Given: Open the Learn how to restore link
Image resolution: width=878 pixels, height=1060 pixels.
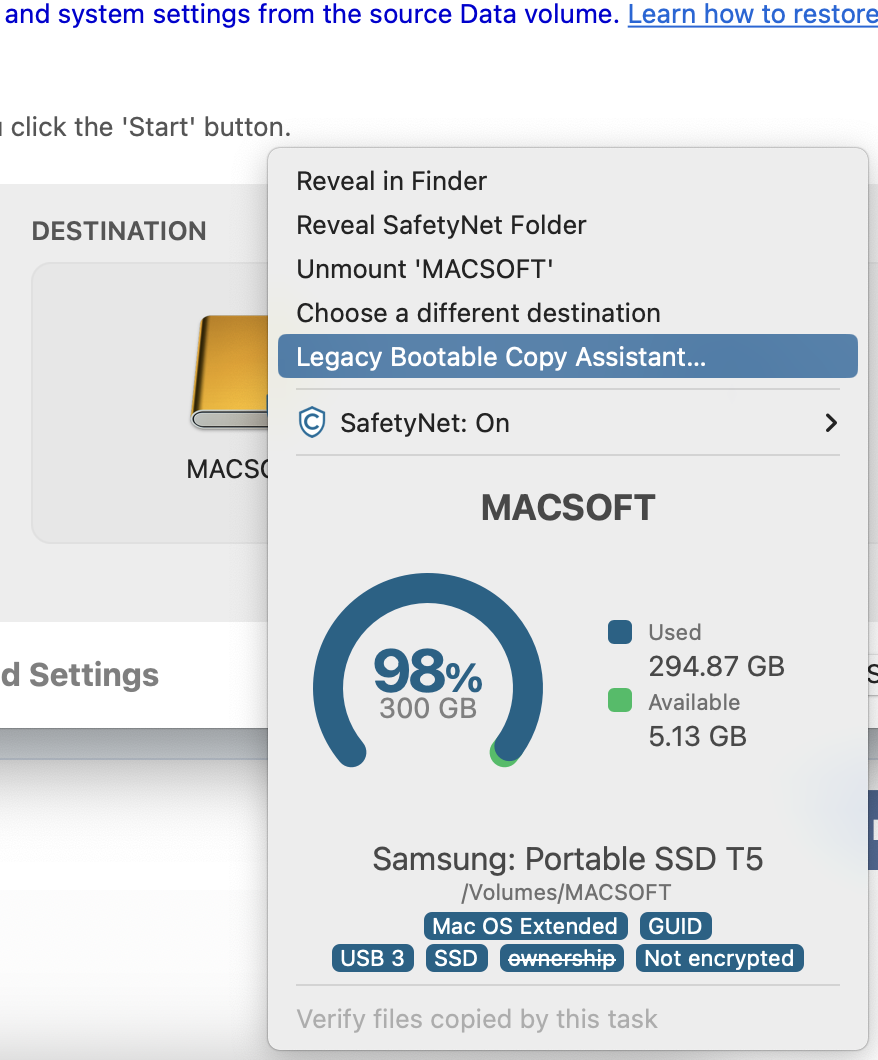Looking at the screenshot, I should (x=753, y=14).
